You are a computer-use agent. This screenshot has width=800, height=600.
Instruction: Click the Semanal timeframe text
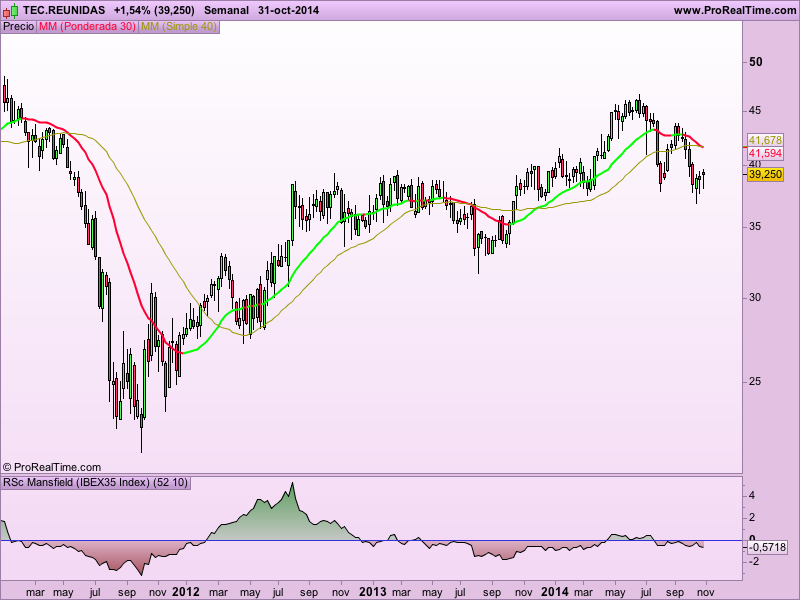(226, 10)
